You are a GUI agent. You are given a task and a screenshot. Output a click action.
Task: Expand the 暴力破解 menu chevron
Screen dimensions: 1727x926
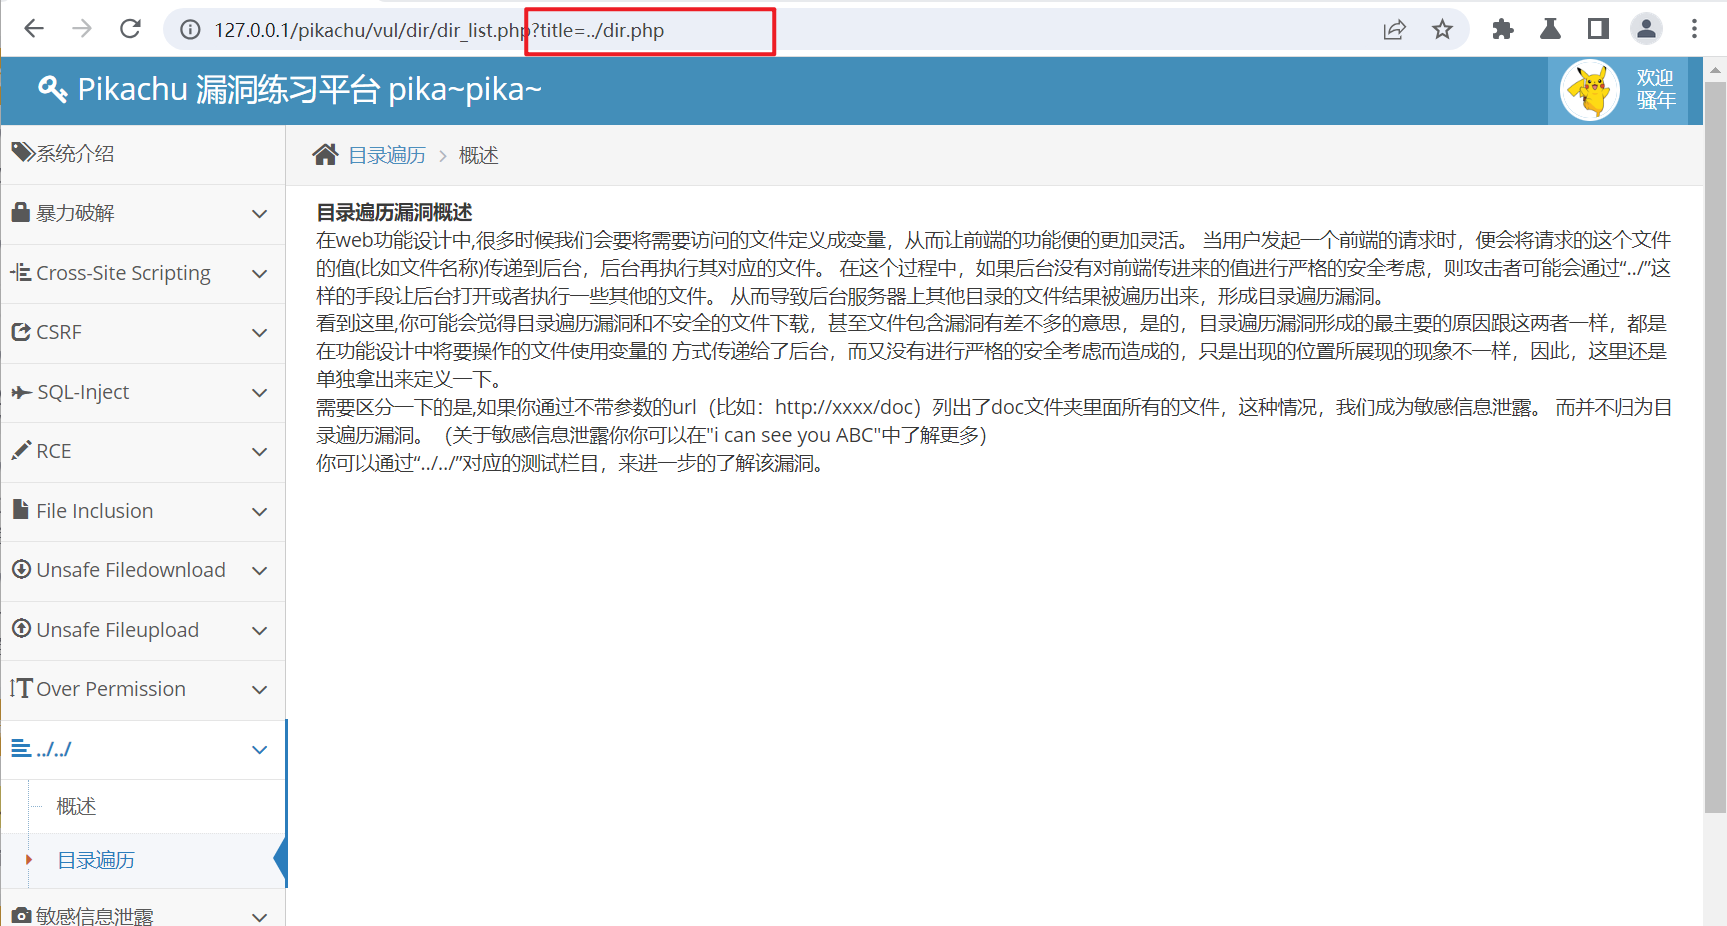[259, 214]
